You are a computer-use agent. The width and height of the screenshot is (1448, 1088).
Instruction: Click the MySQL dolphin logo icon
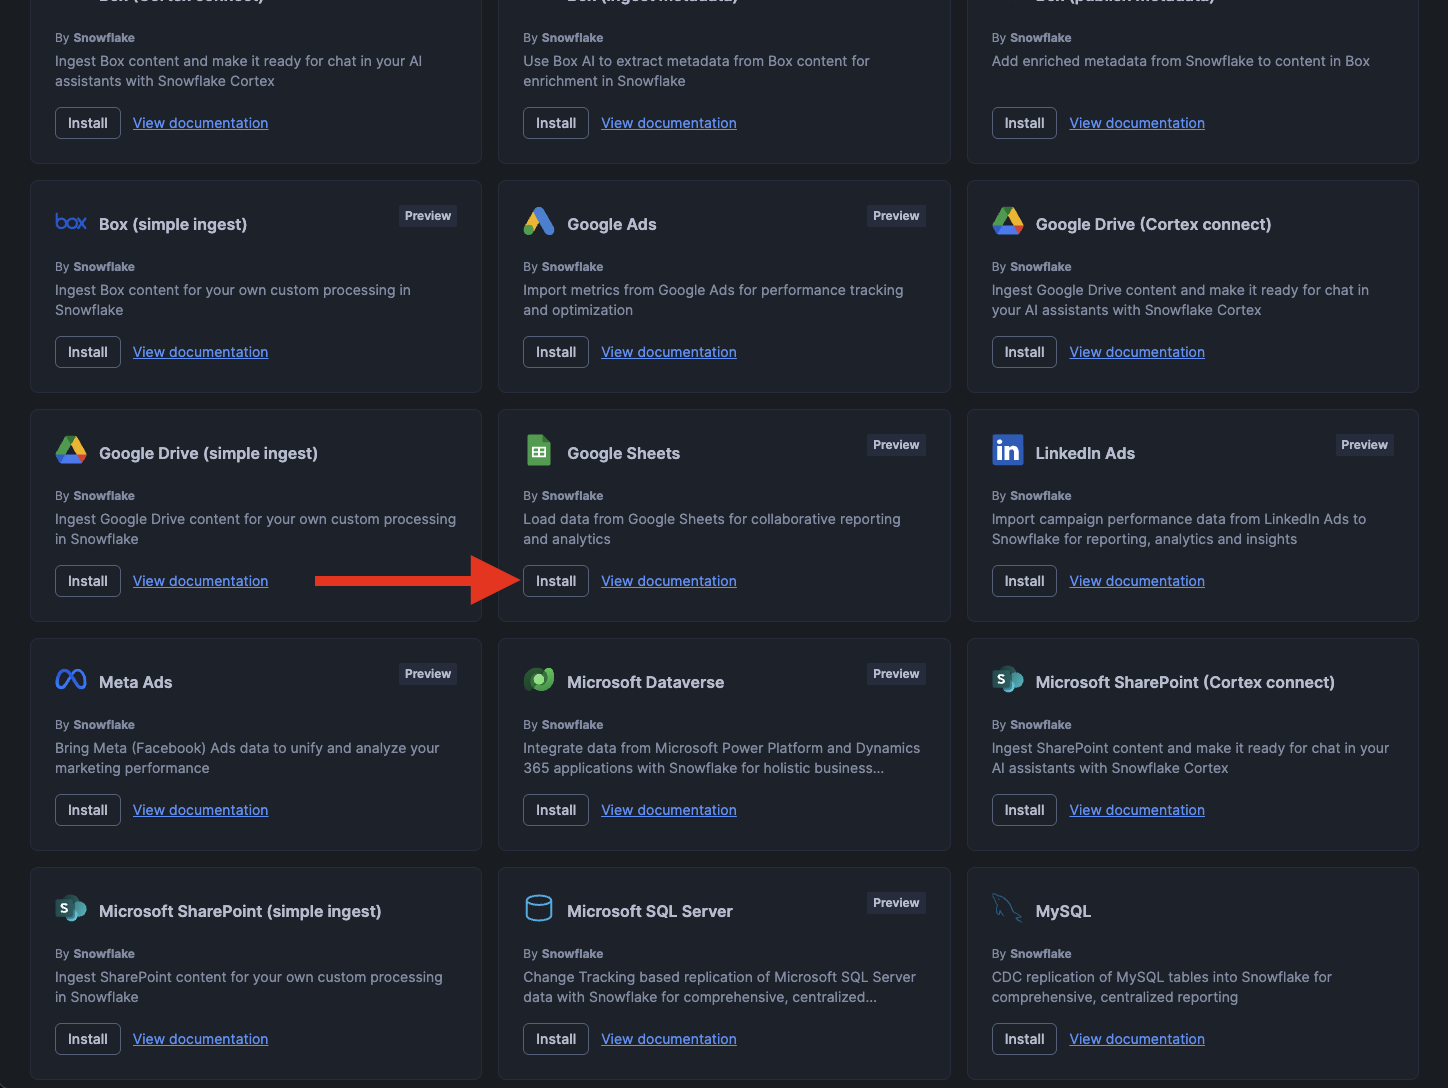click(1007, 908)
